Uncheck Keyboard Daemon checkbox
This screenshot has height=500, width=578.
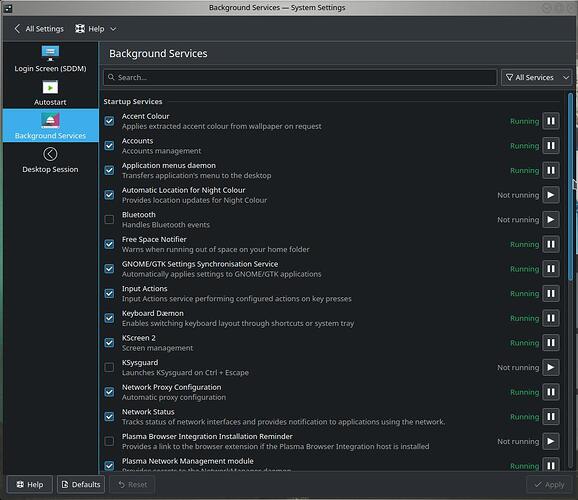pos(109,318)
